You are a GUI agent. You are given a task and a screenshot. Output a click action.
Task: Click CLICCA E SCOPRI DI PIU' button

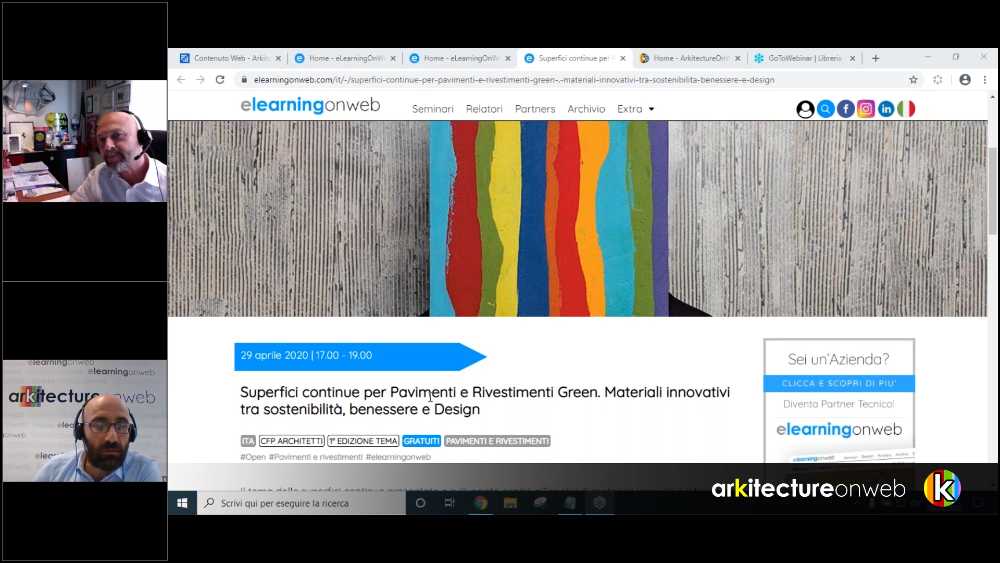point(839,383)
